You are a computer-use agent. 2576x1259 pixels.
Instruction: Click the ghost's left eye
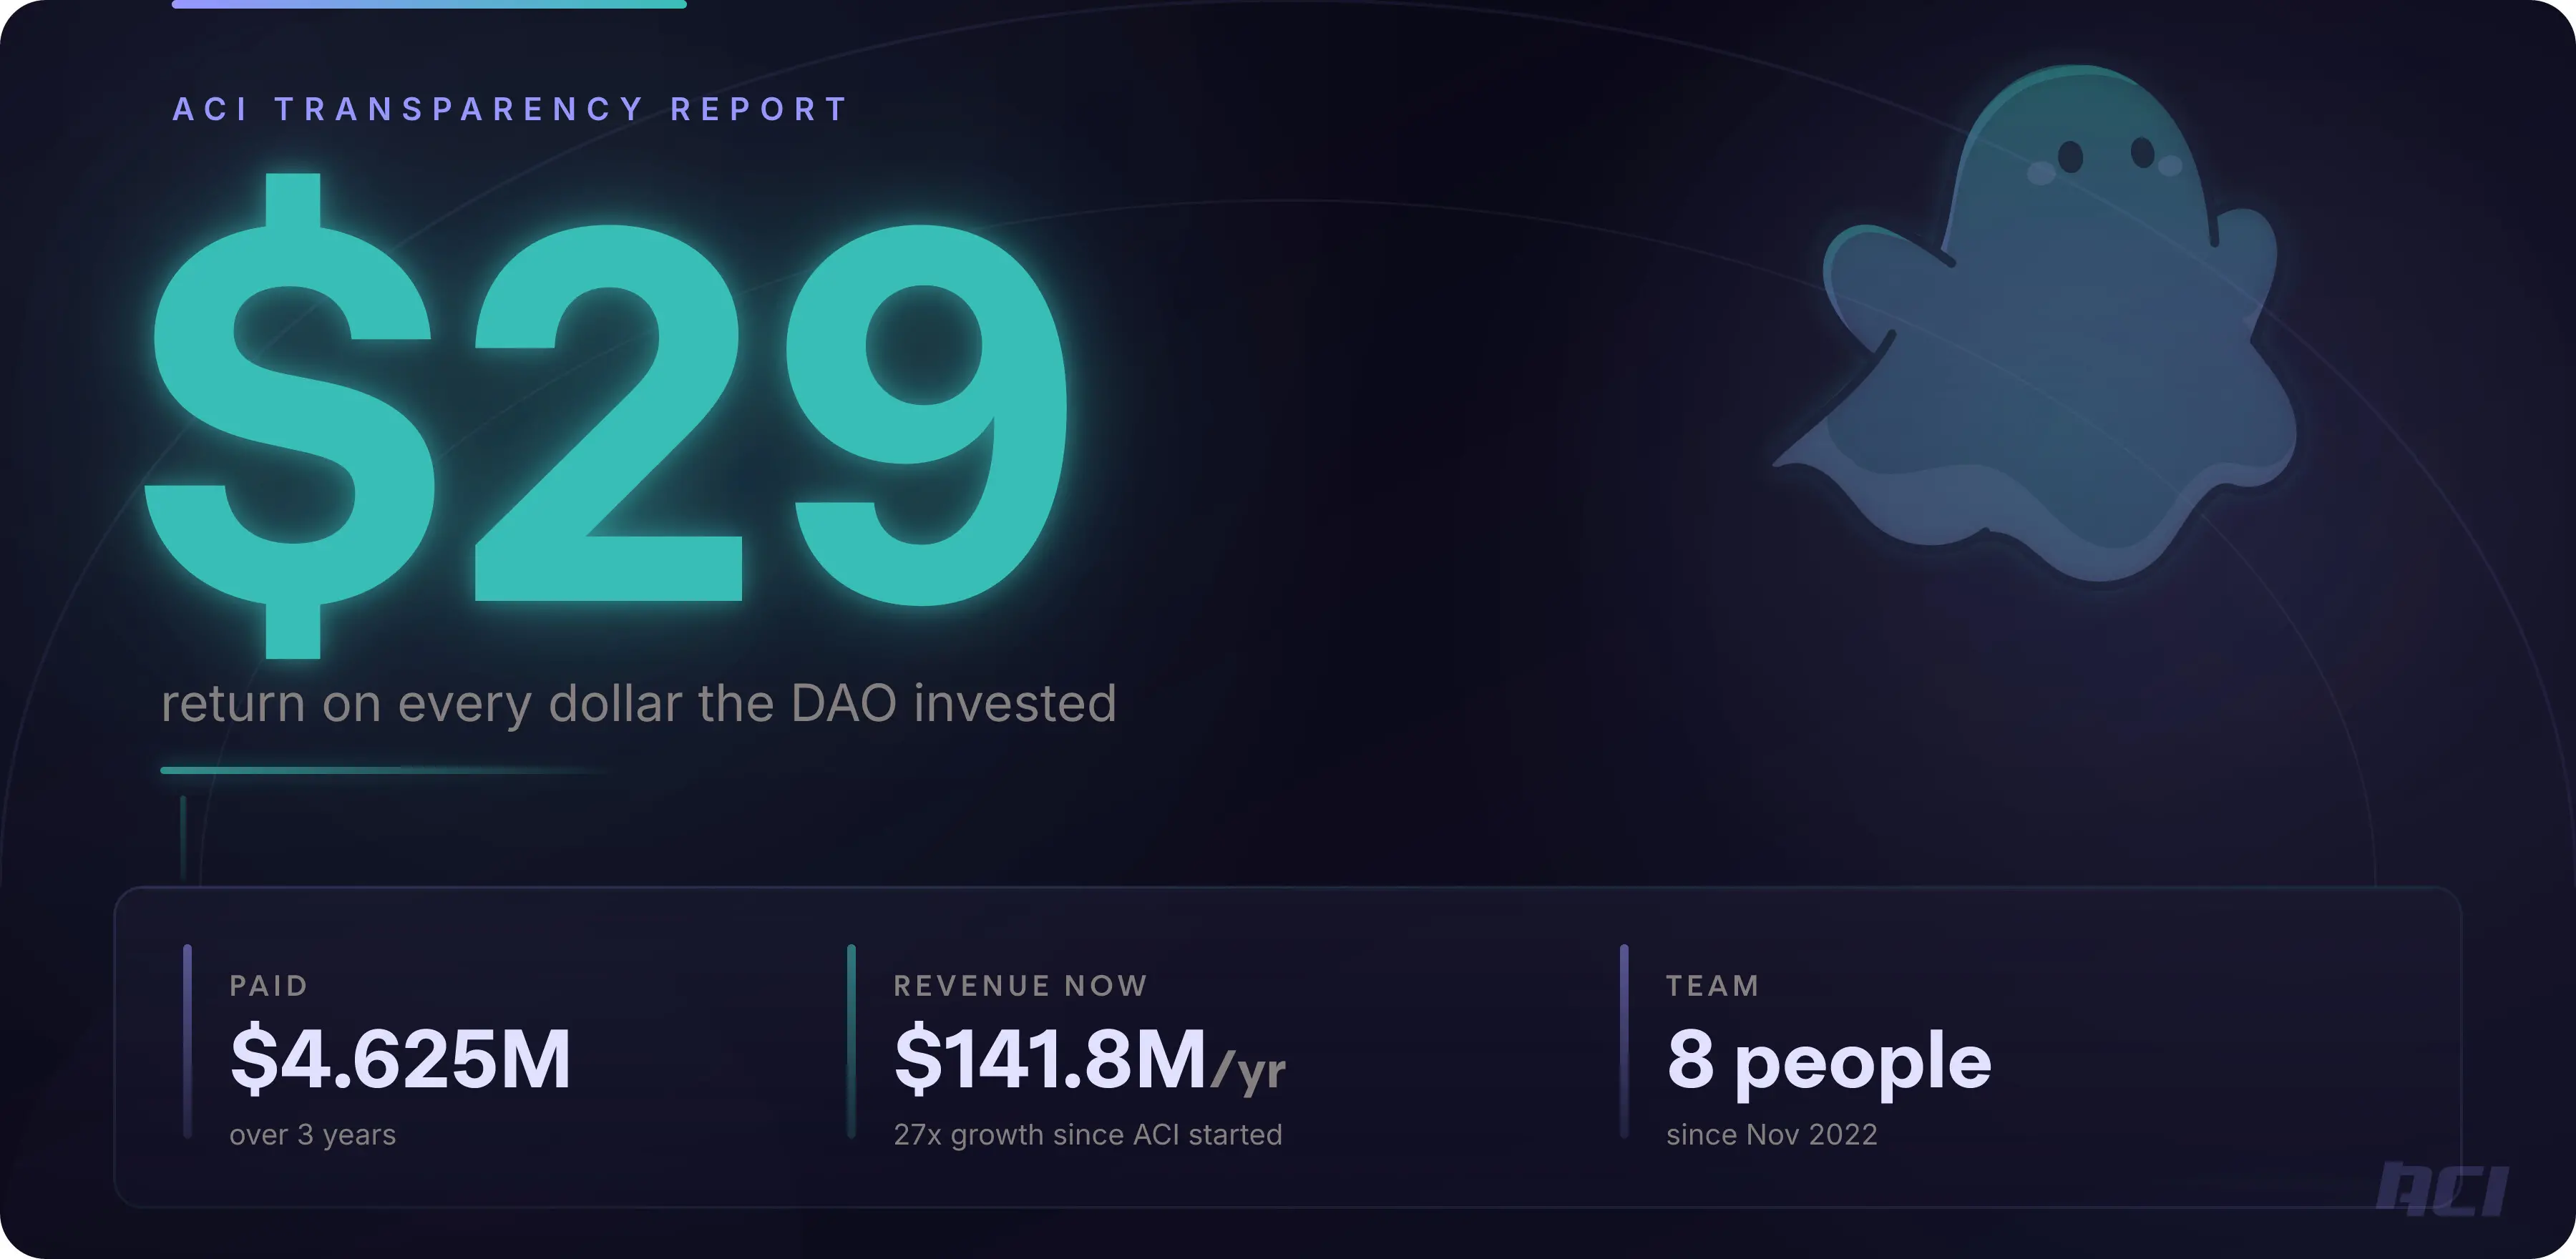click(x=2070, y=156)
